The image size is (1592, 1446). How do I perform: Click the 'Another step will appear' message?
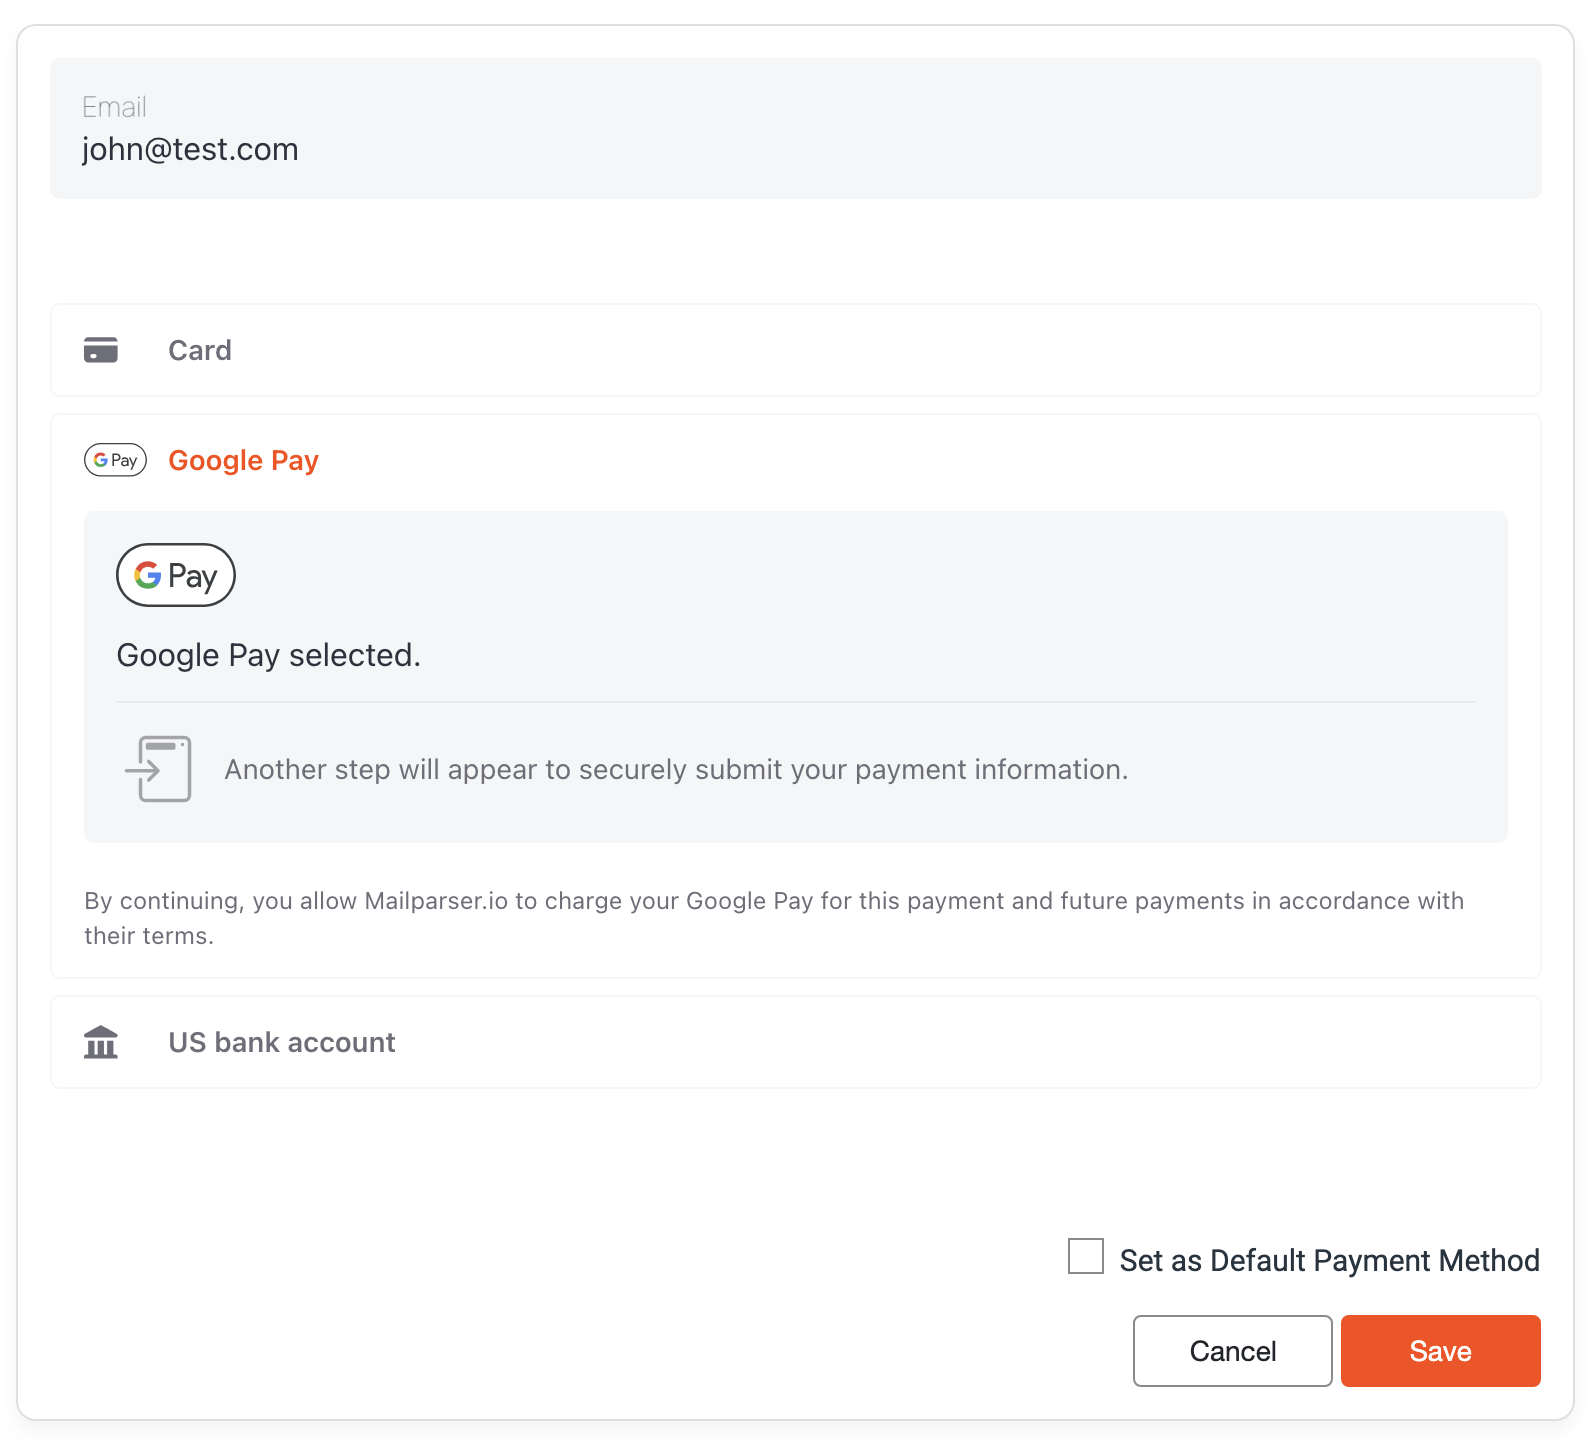(676, 769)
